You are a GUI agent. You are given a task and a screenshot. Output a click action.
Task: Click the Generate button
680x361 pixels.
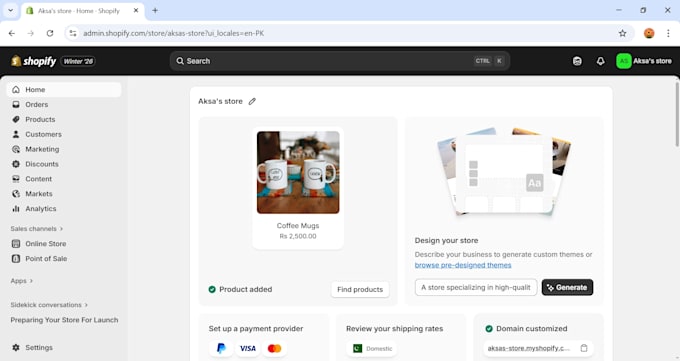click(567, 287)
